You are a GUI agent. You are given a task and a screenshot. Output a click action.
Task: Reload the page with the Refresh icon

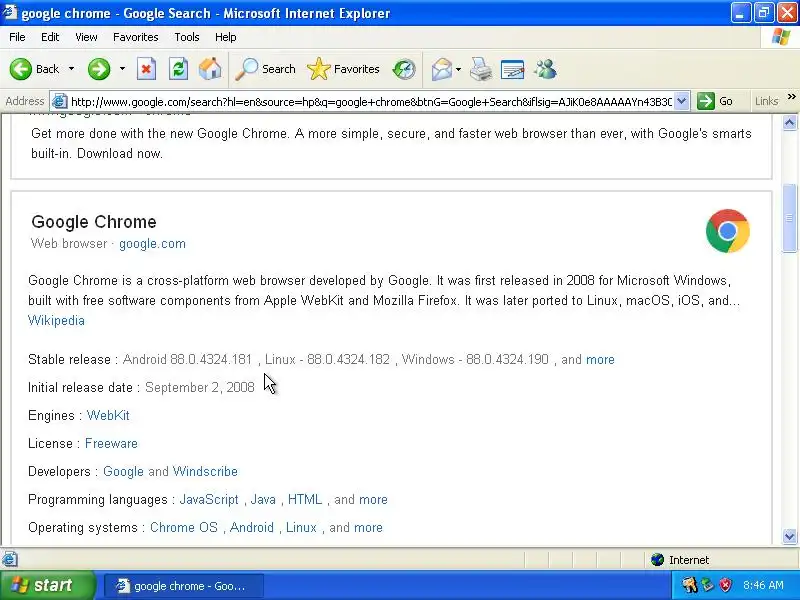click(179, 69)
